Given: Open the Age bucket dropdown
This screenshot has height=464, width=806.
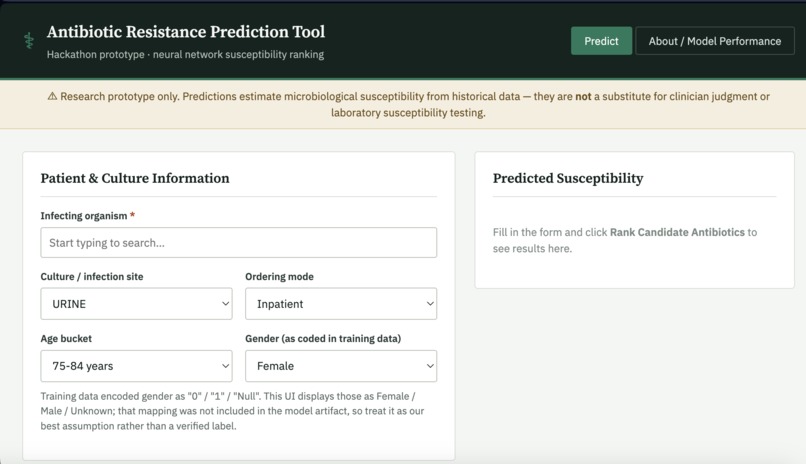Looking at the screenshot, I should pos(136,366).
